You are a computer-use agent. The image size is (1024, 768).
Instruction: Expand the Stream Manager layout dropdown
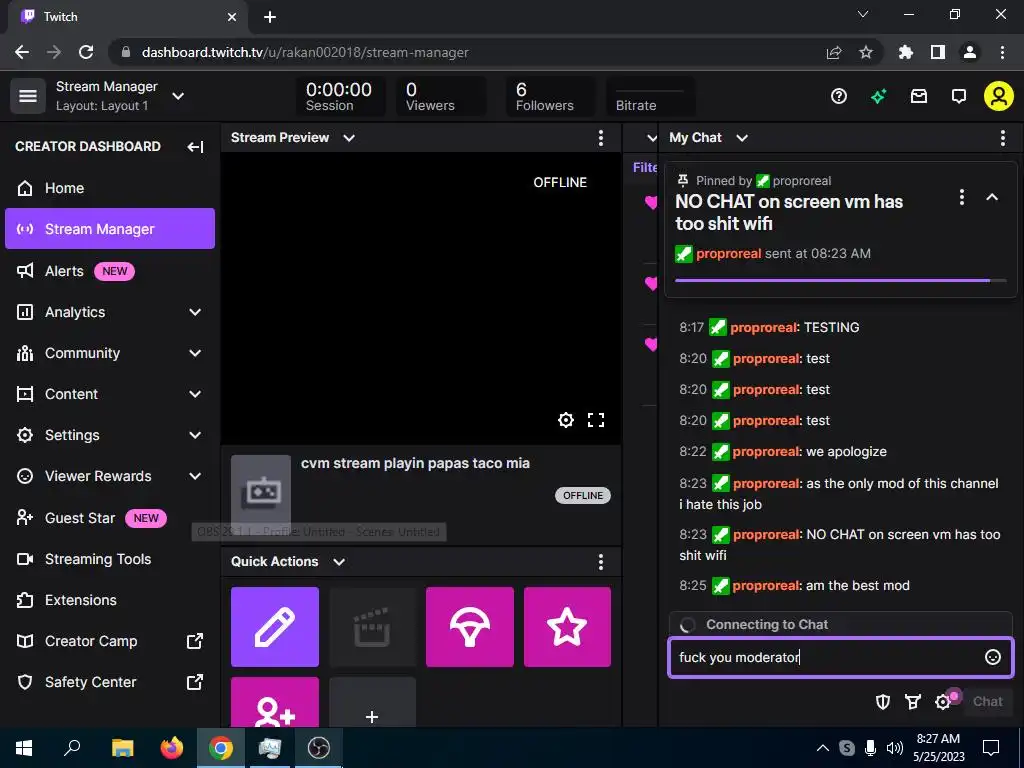pyautogui.click(x=178, y=96)
